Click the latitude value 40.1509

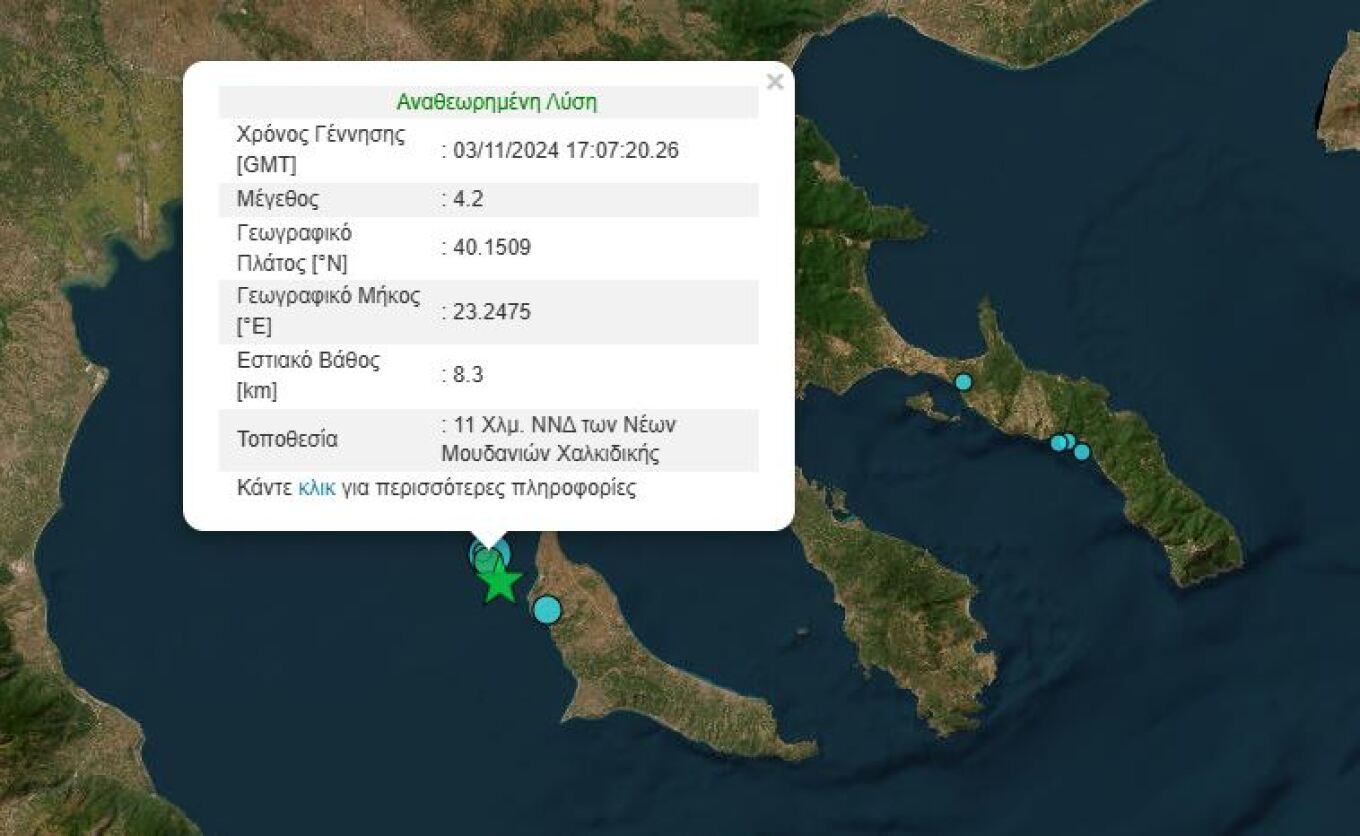pos(486,248)
